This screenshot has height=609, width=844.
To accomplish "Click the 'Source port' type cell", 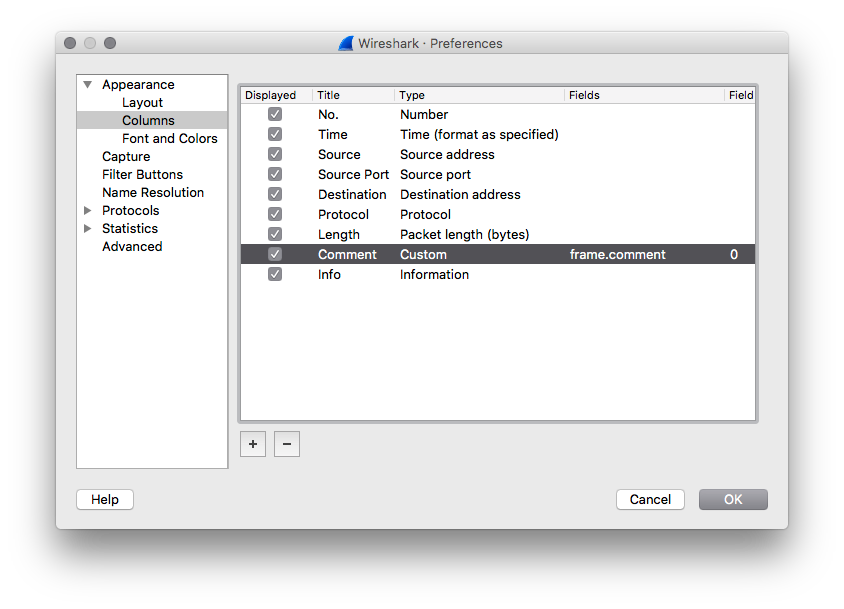I will pyautogui.click(x=435, y=174).
